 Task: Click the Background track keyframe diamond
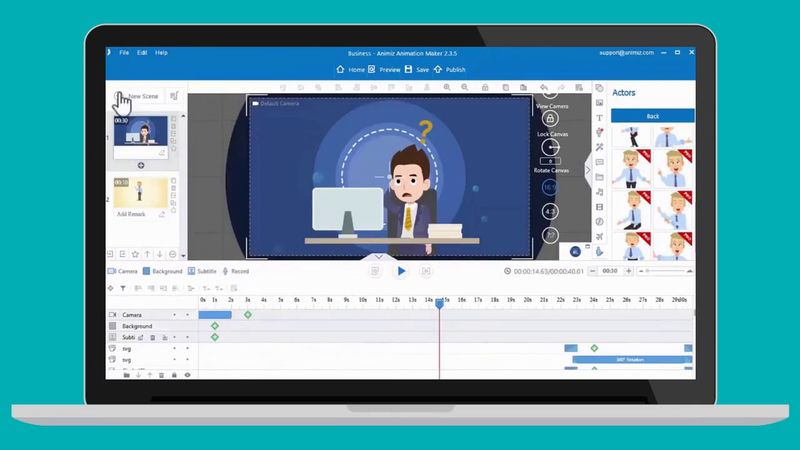point(215,326)
